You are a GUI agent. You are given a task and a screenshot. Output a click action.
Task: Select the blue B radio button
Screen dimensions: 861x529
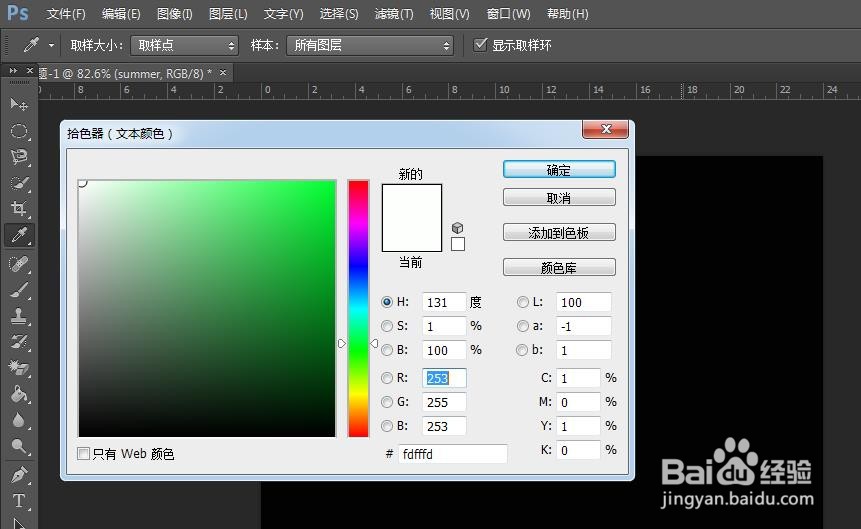pos(387,426)
